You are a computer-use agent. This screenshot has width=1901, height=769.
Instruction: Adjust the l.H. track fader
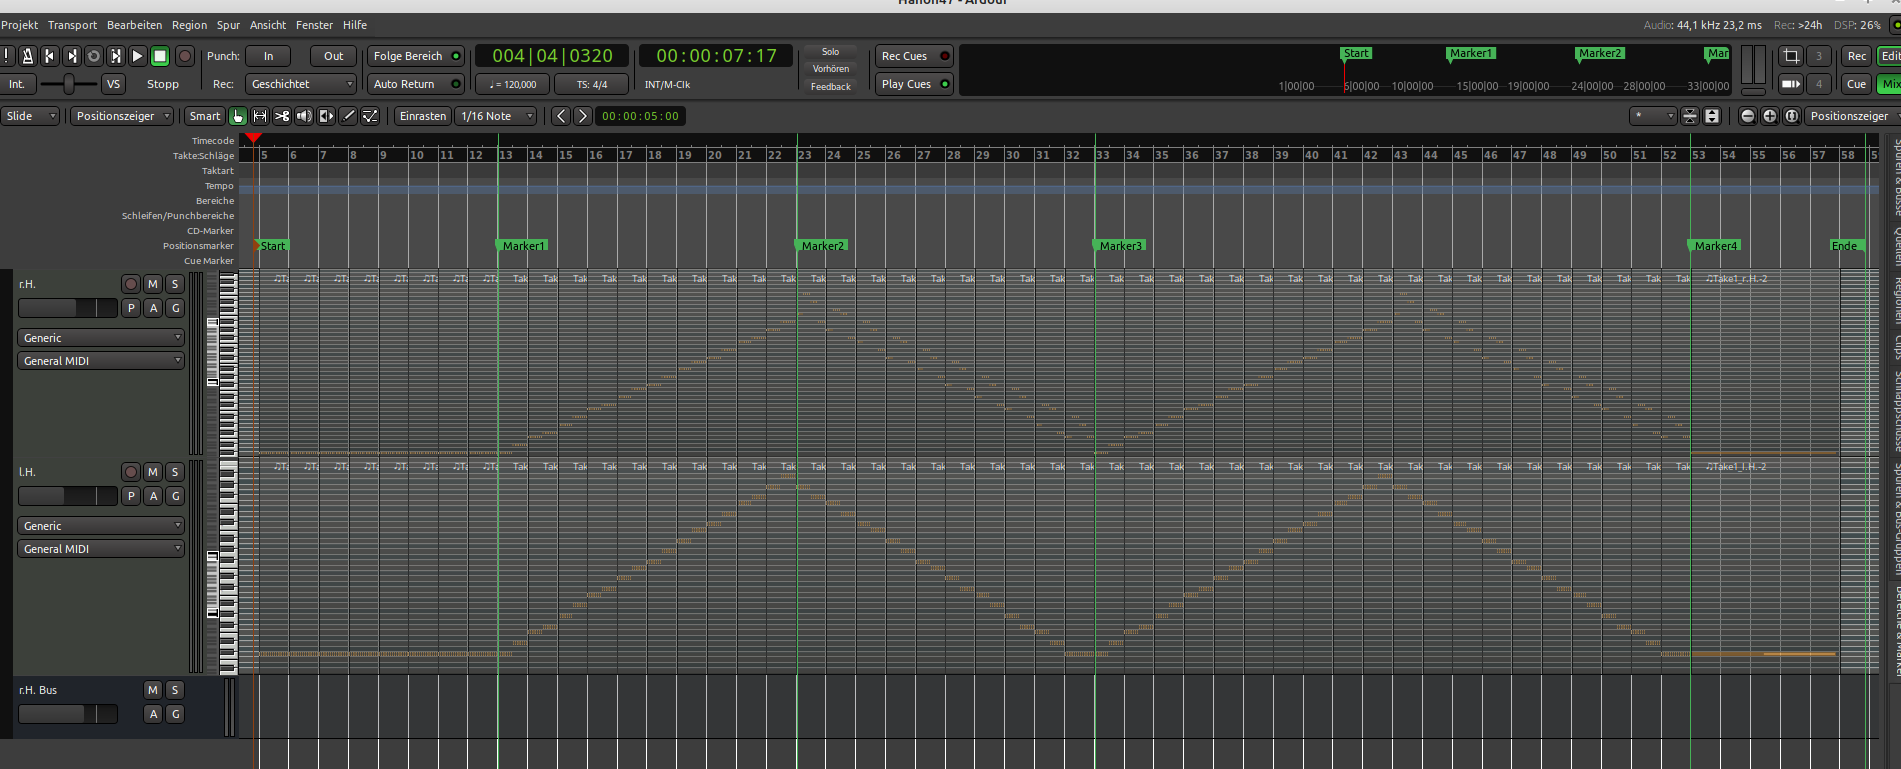click(x=68, y=496)
